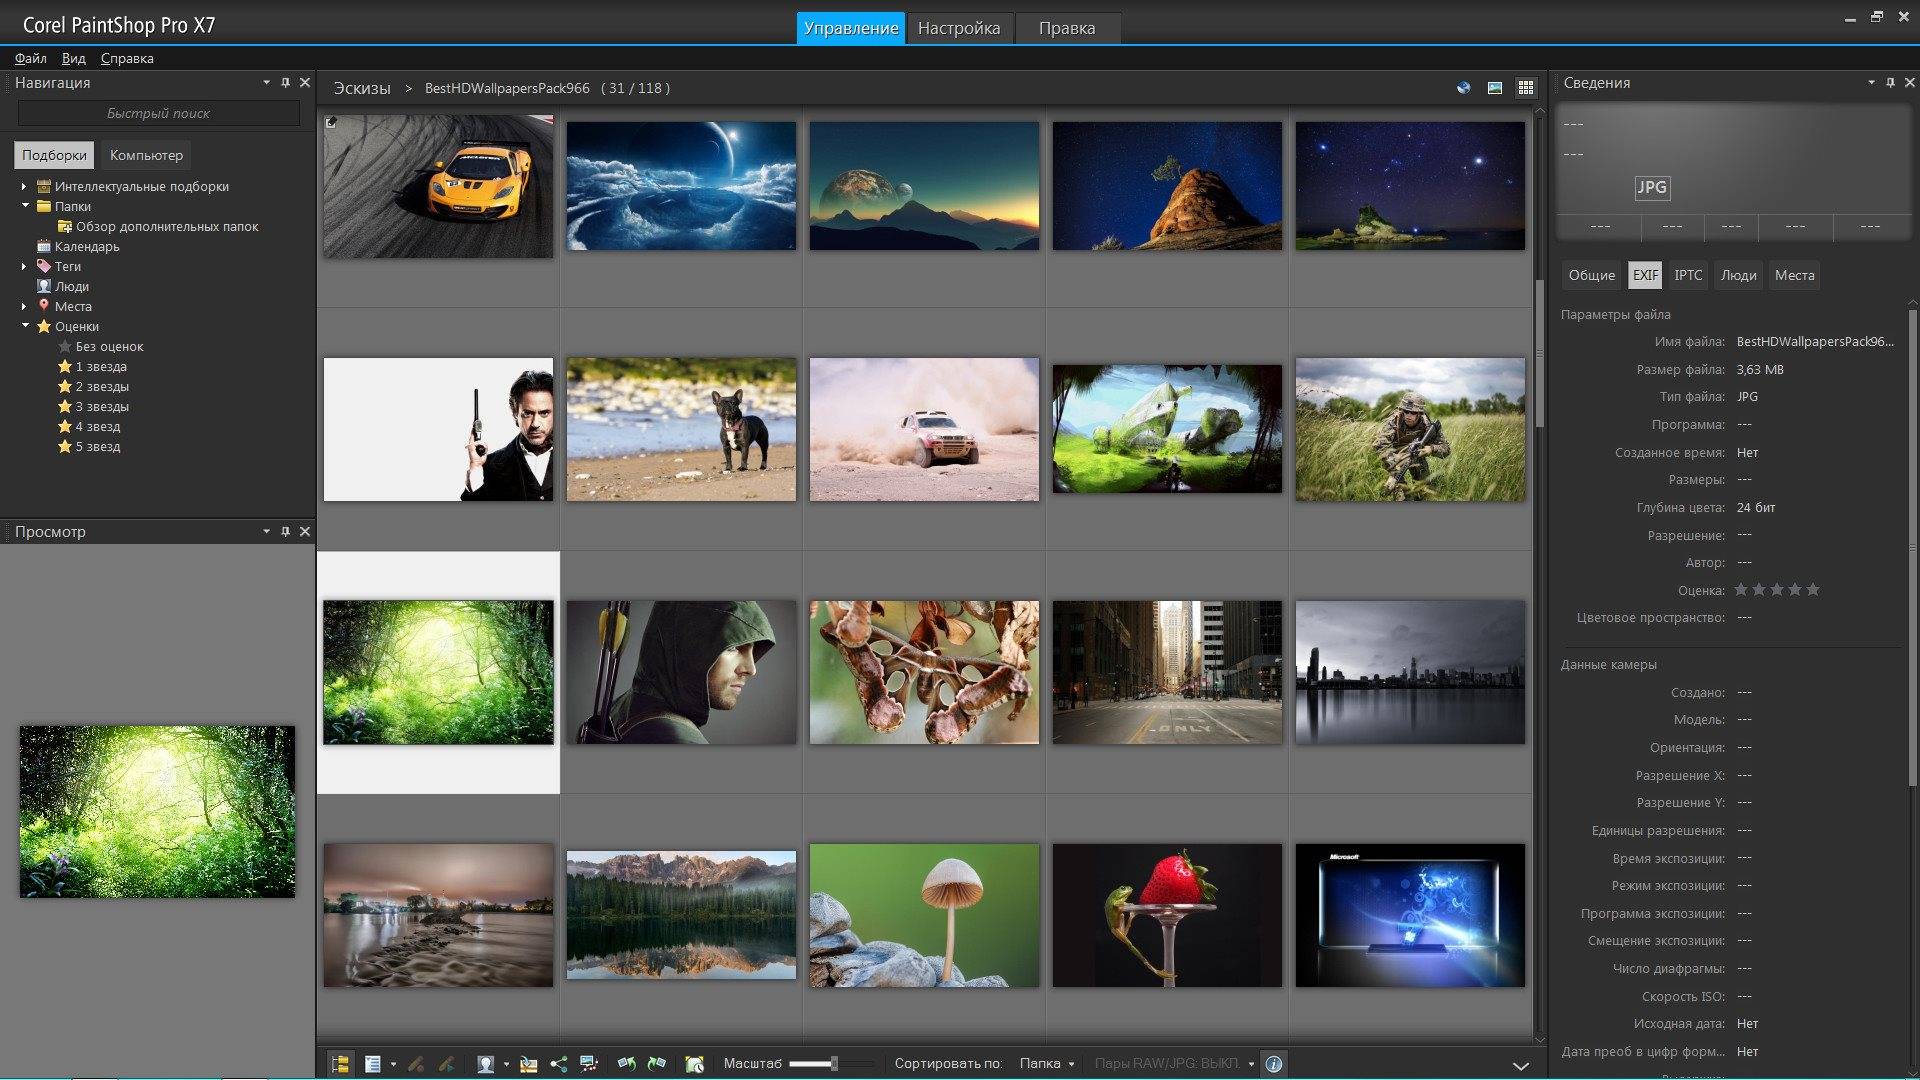The height and width of the screenshot is (1080, 1920).
Task: Click the Быстрый поиск search field
Action: (158, 113)
